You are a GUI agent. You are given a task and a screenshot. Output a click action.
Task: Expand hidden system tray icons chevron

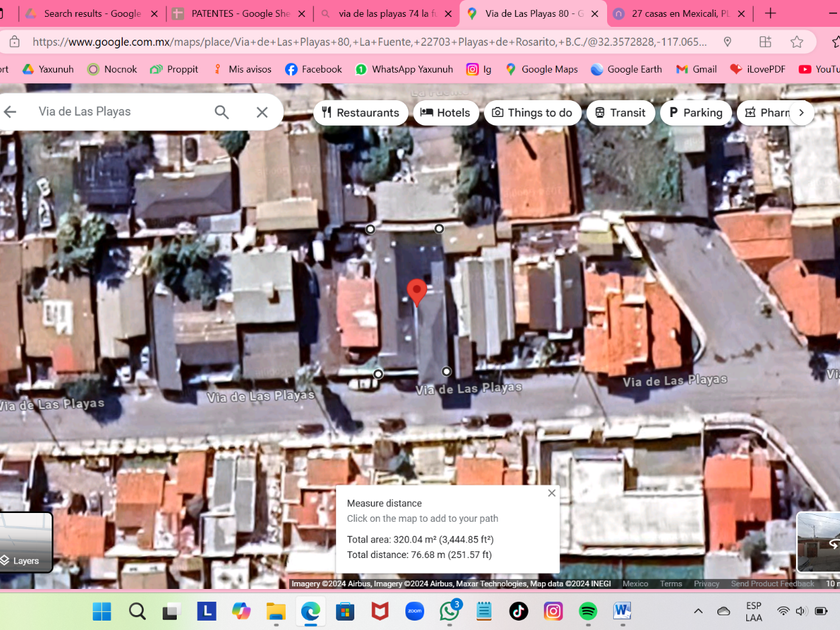point(698,611)
